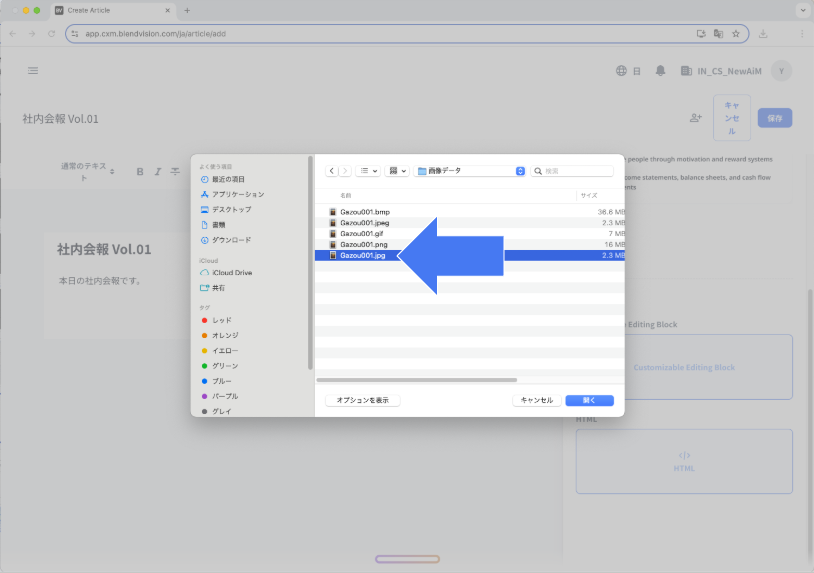Open browser downloads icon
Image resolution: width=814 pixels, height=573 pixels.
click(763, 34)
